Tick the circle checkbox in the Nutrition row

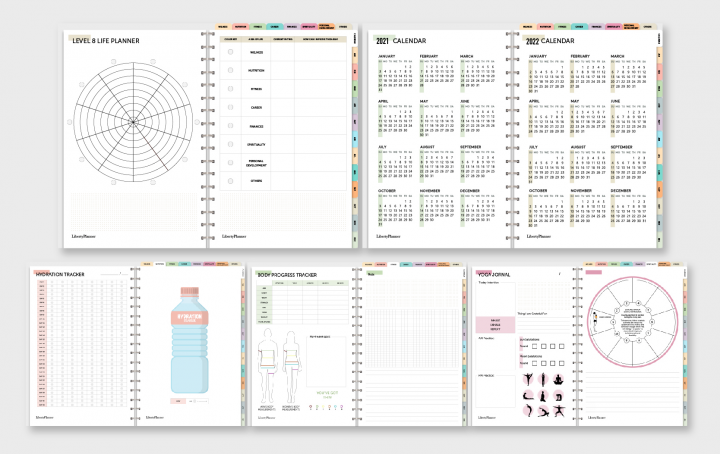tap(231, 70)
